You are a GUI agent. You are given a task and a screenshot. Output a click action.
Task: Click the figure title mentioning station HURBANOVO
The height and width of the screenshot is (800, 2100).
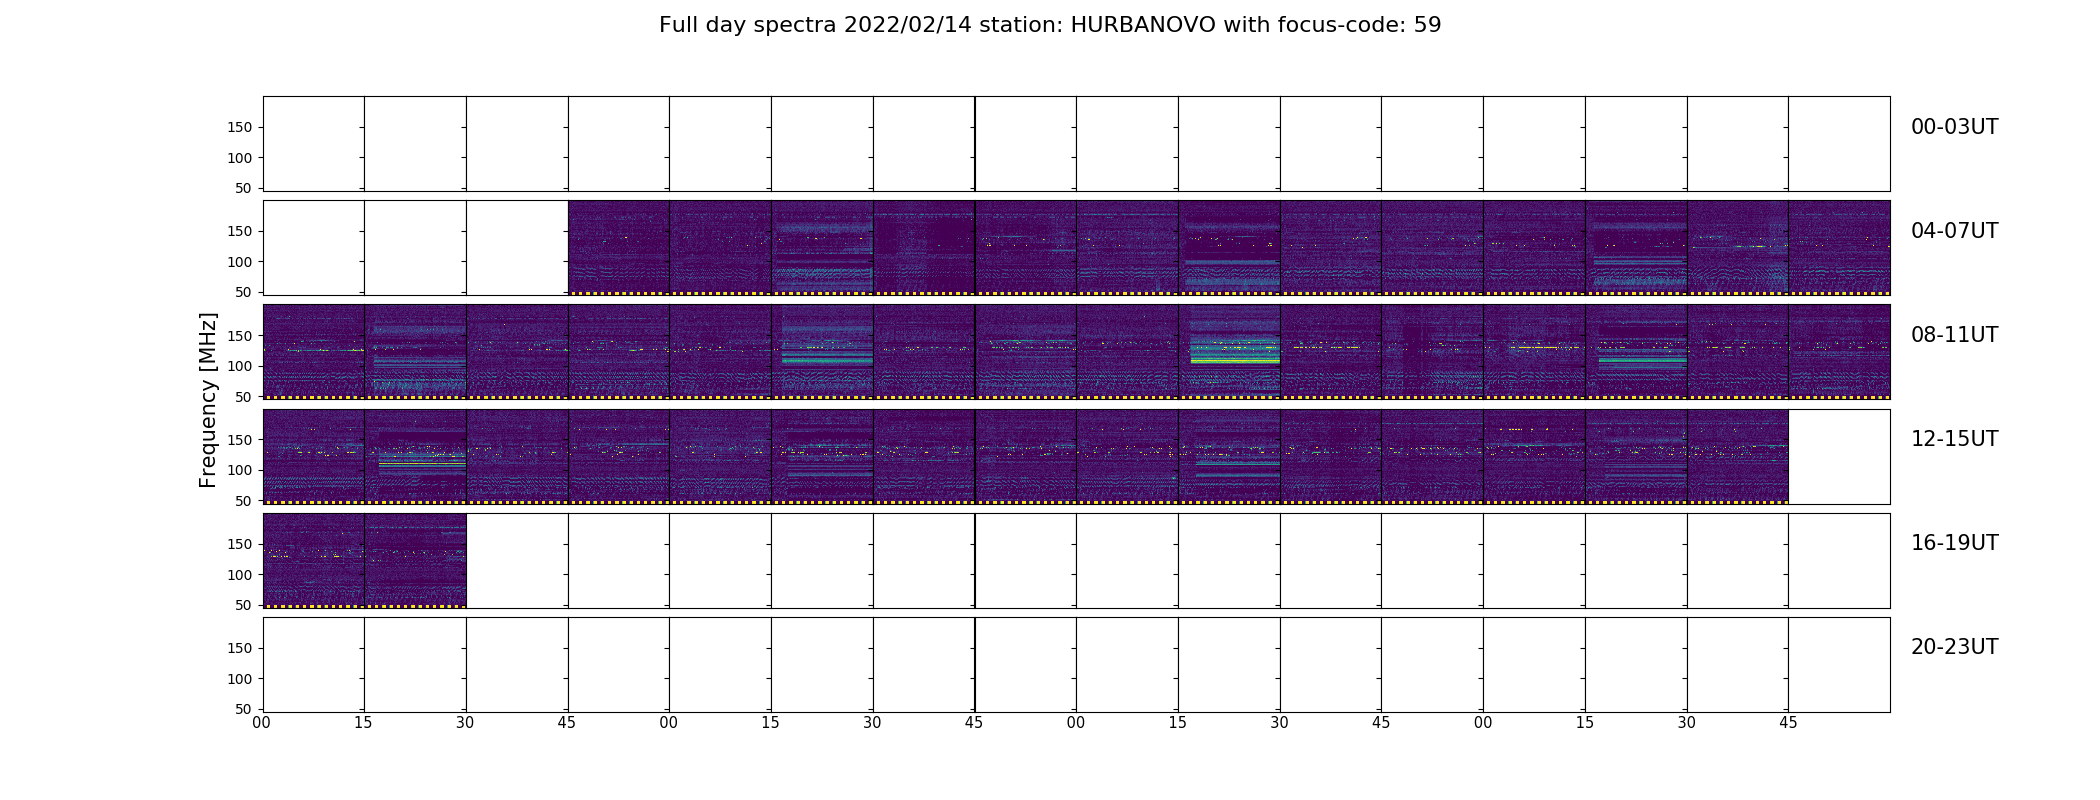tap(1050, 25)
